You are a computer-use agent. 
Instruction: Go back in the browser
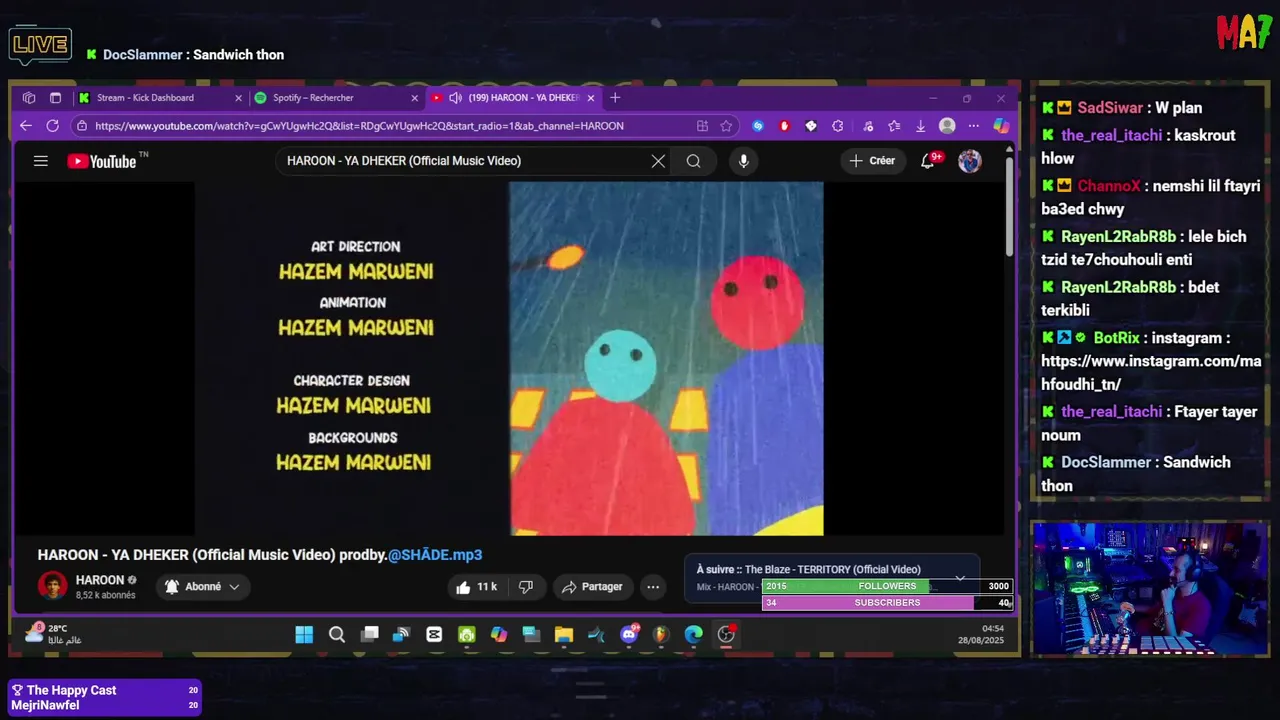(26, 126)
